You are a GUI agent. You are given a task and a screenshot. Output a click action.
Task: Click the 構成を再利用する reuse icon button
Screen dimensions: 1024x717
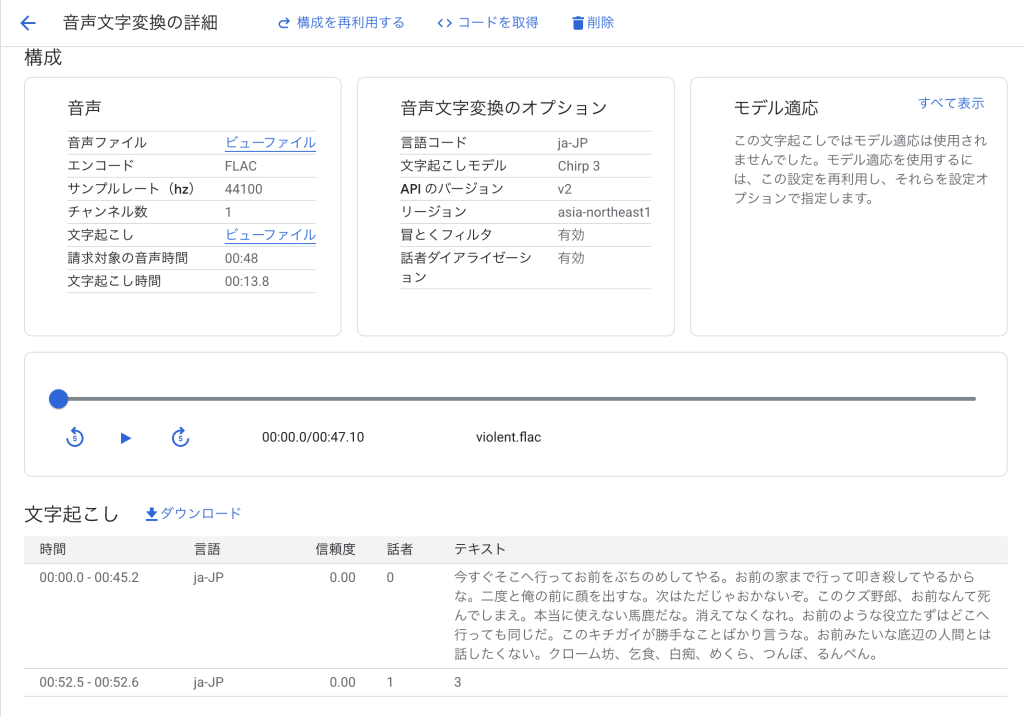tap(341, 23)
